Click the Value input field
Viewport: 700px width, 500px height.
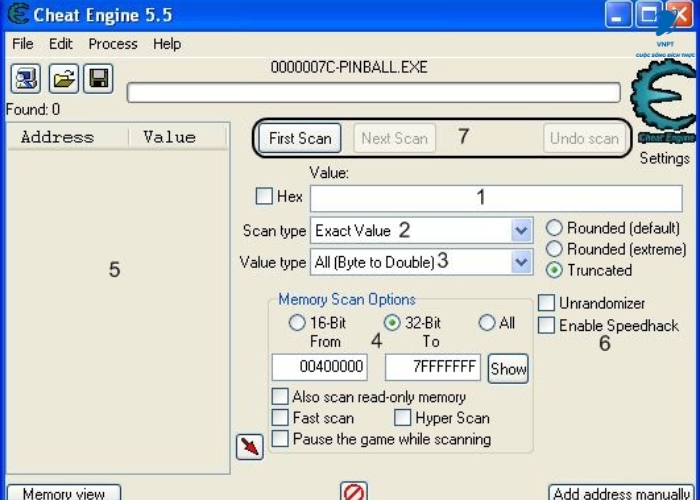496,199
